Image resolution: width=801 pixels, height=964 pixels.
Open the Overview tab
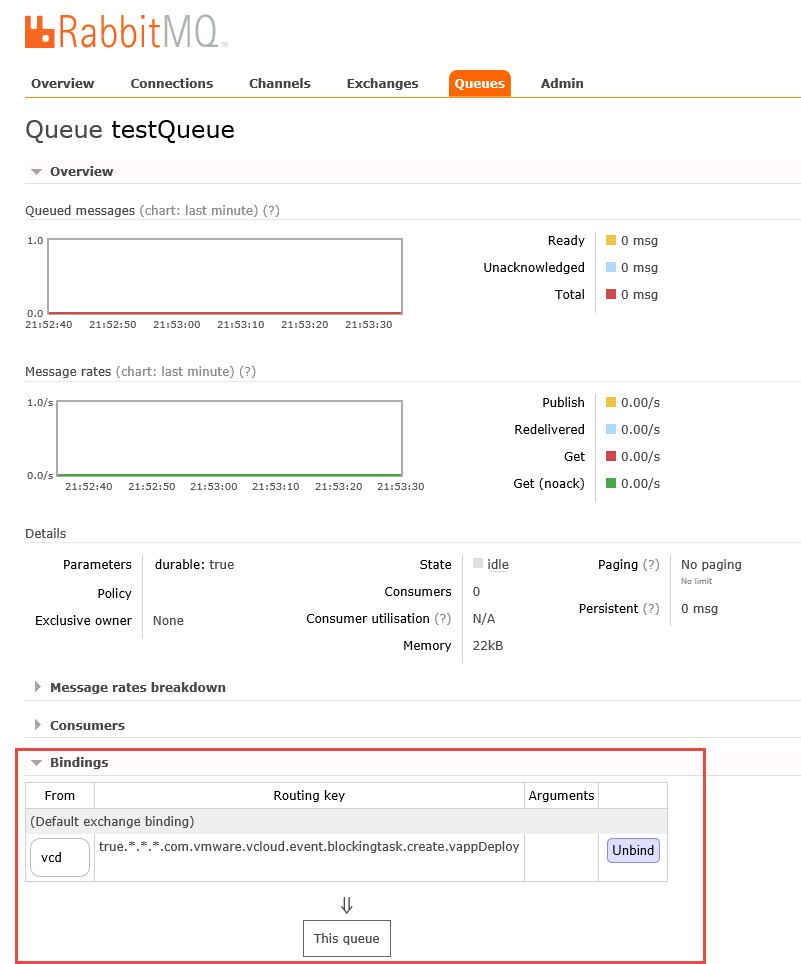pyautogui.click(x=62, y=83)
